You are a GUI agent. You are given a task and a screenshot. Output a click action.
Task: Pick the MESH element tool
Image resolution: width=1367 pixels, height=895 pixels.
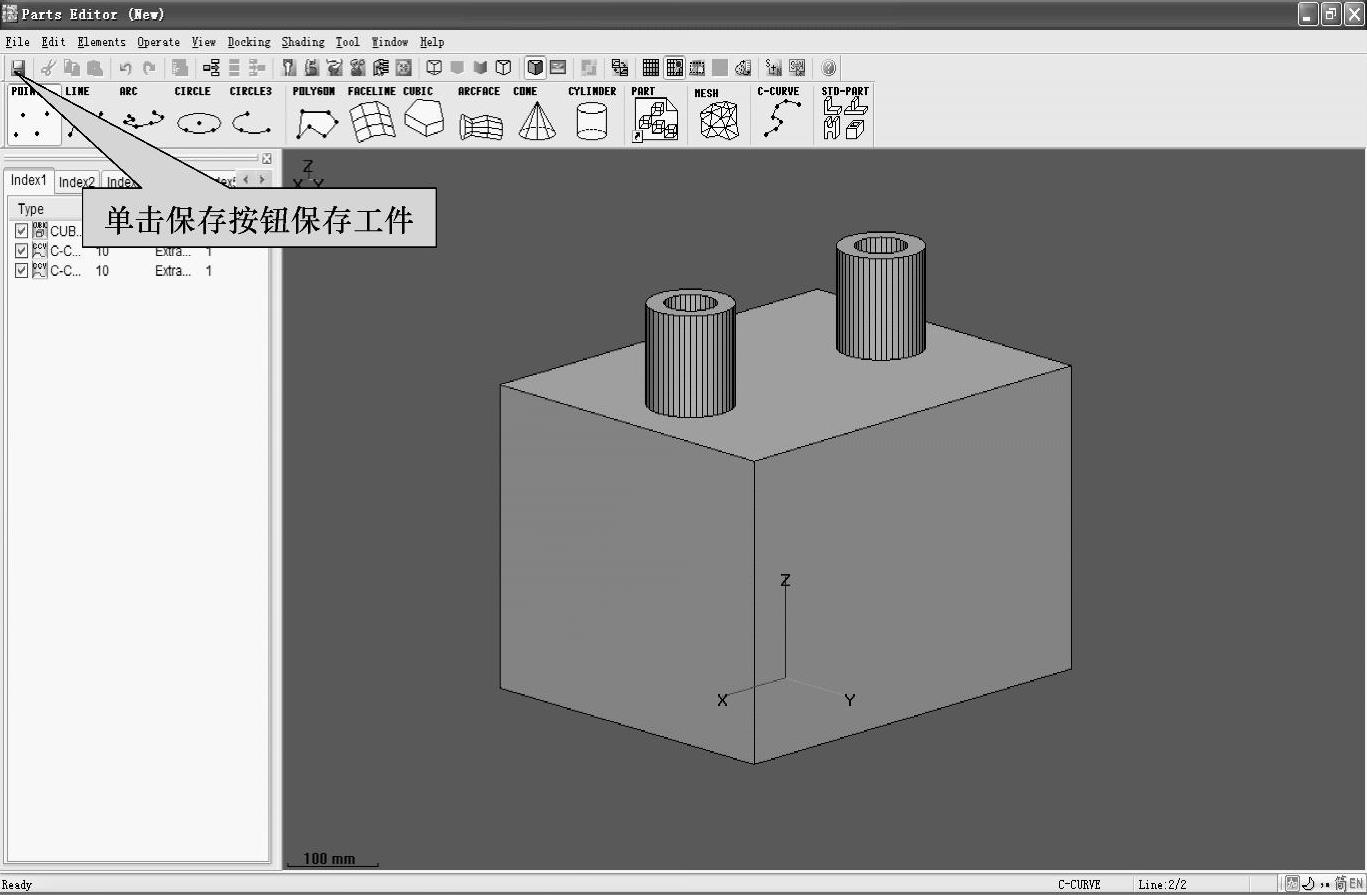[x=718, y=116]
